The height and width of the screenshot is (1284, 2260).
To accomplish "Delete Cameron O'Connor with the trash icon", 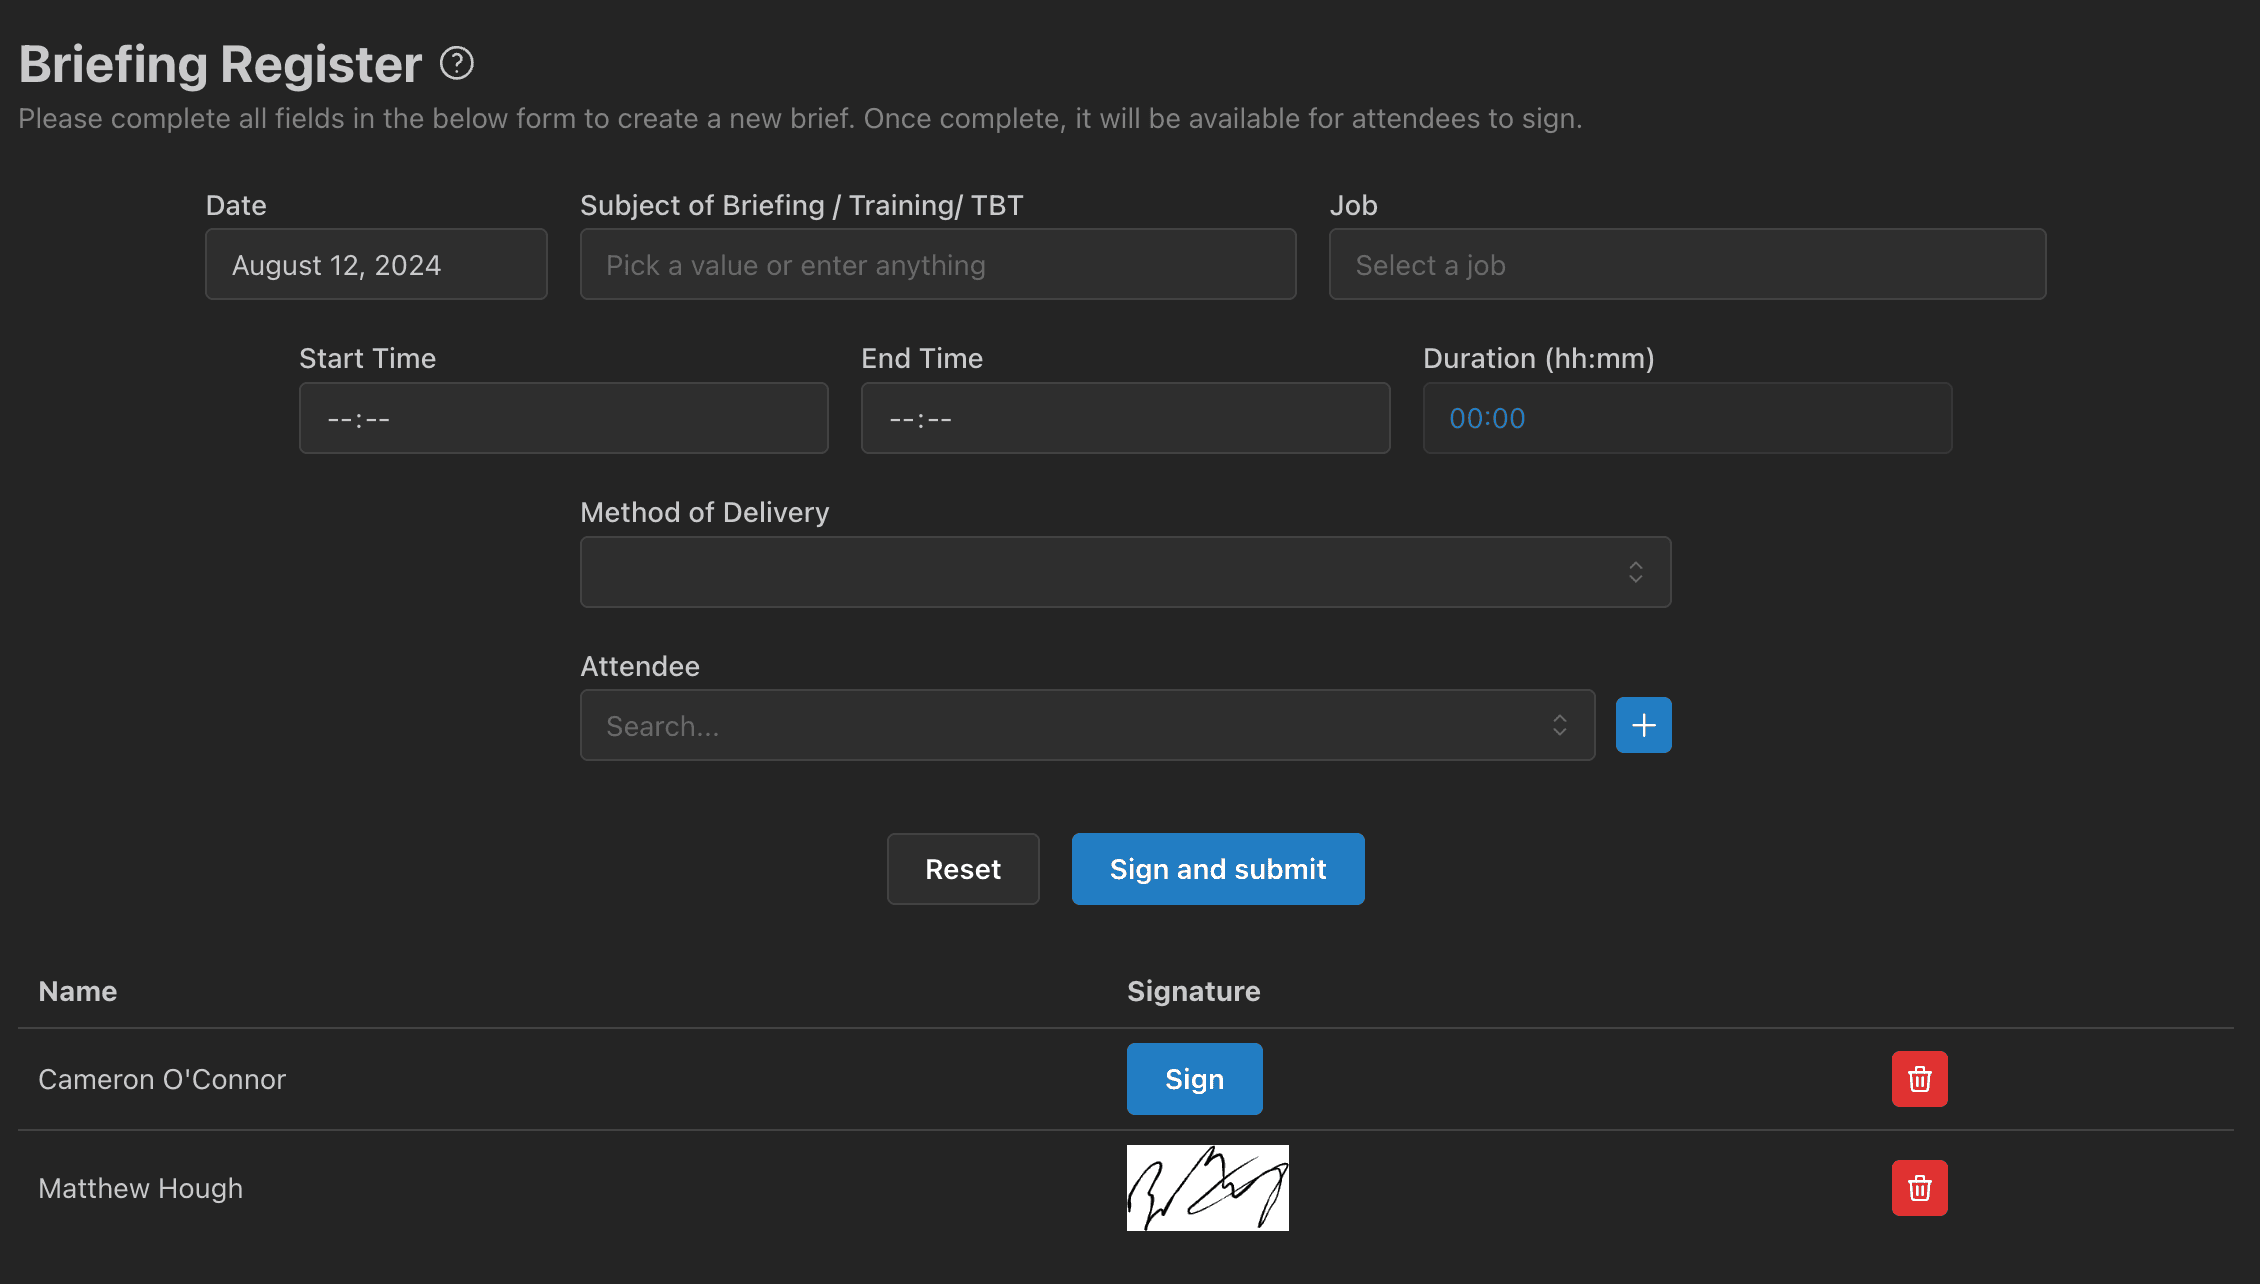I will (1919, 1079).
